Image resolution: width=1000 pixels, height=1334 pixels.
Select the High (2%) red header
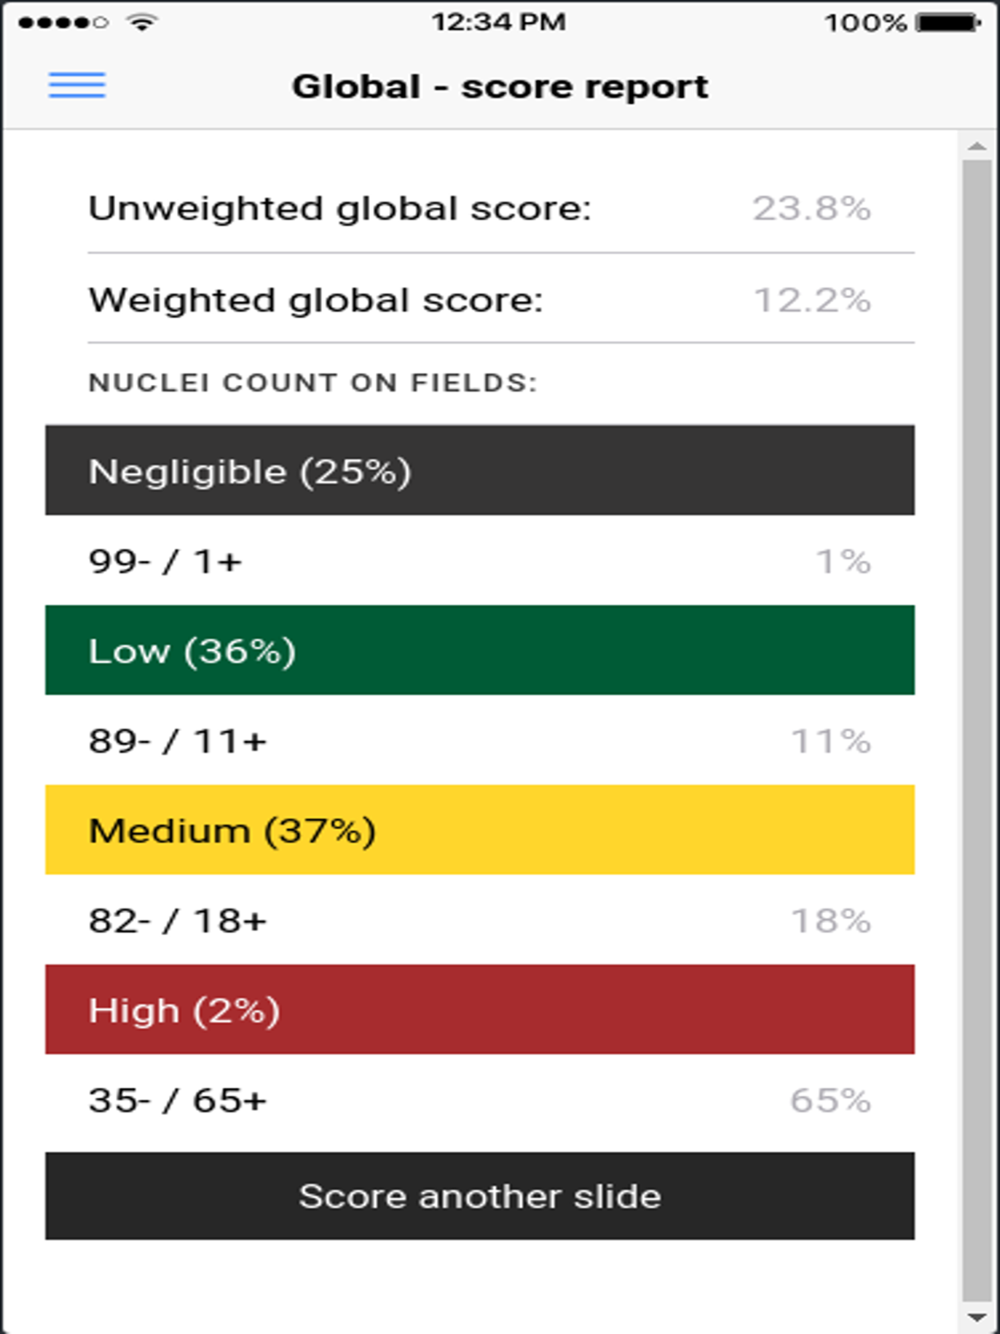coord(480,1009)
